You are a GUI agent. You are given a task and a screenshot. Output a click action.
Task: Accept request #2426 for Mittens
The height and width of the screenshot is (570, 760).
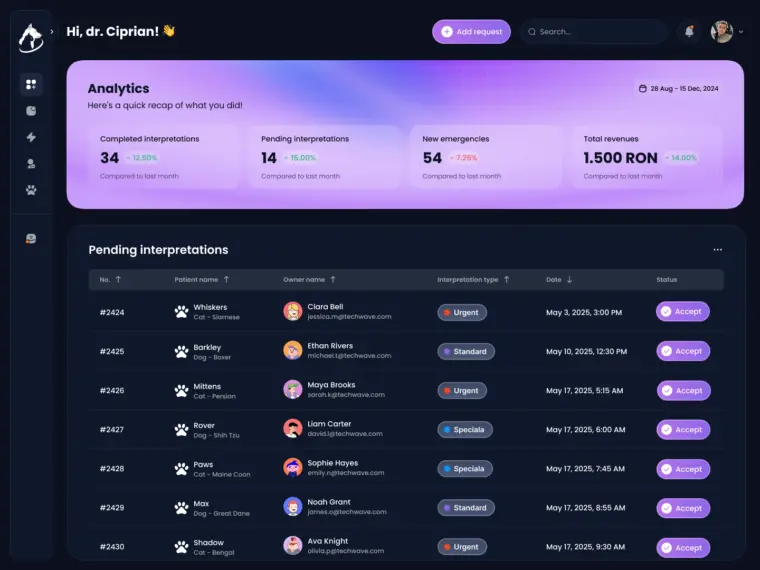[683, 391]
